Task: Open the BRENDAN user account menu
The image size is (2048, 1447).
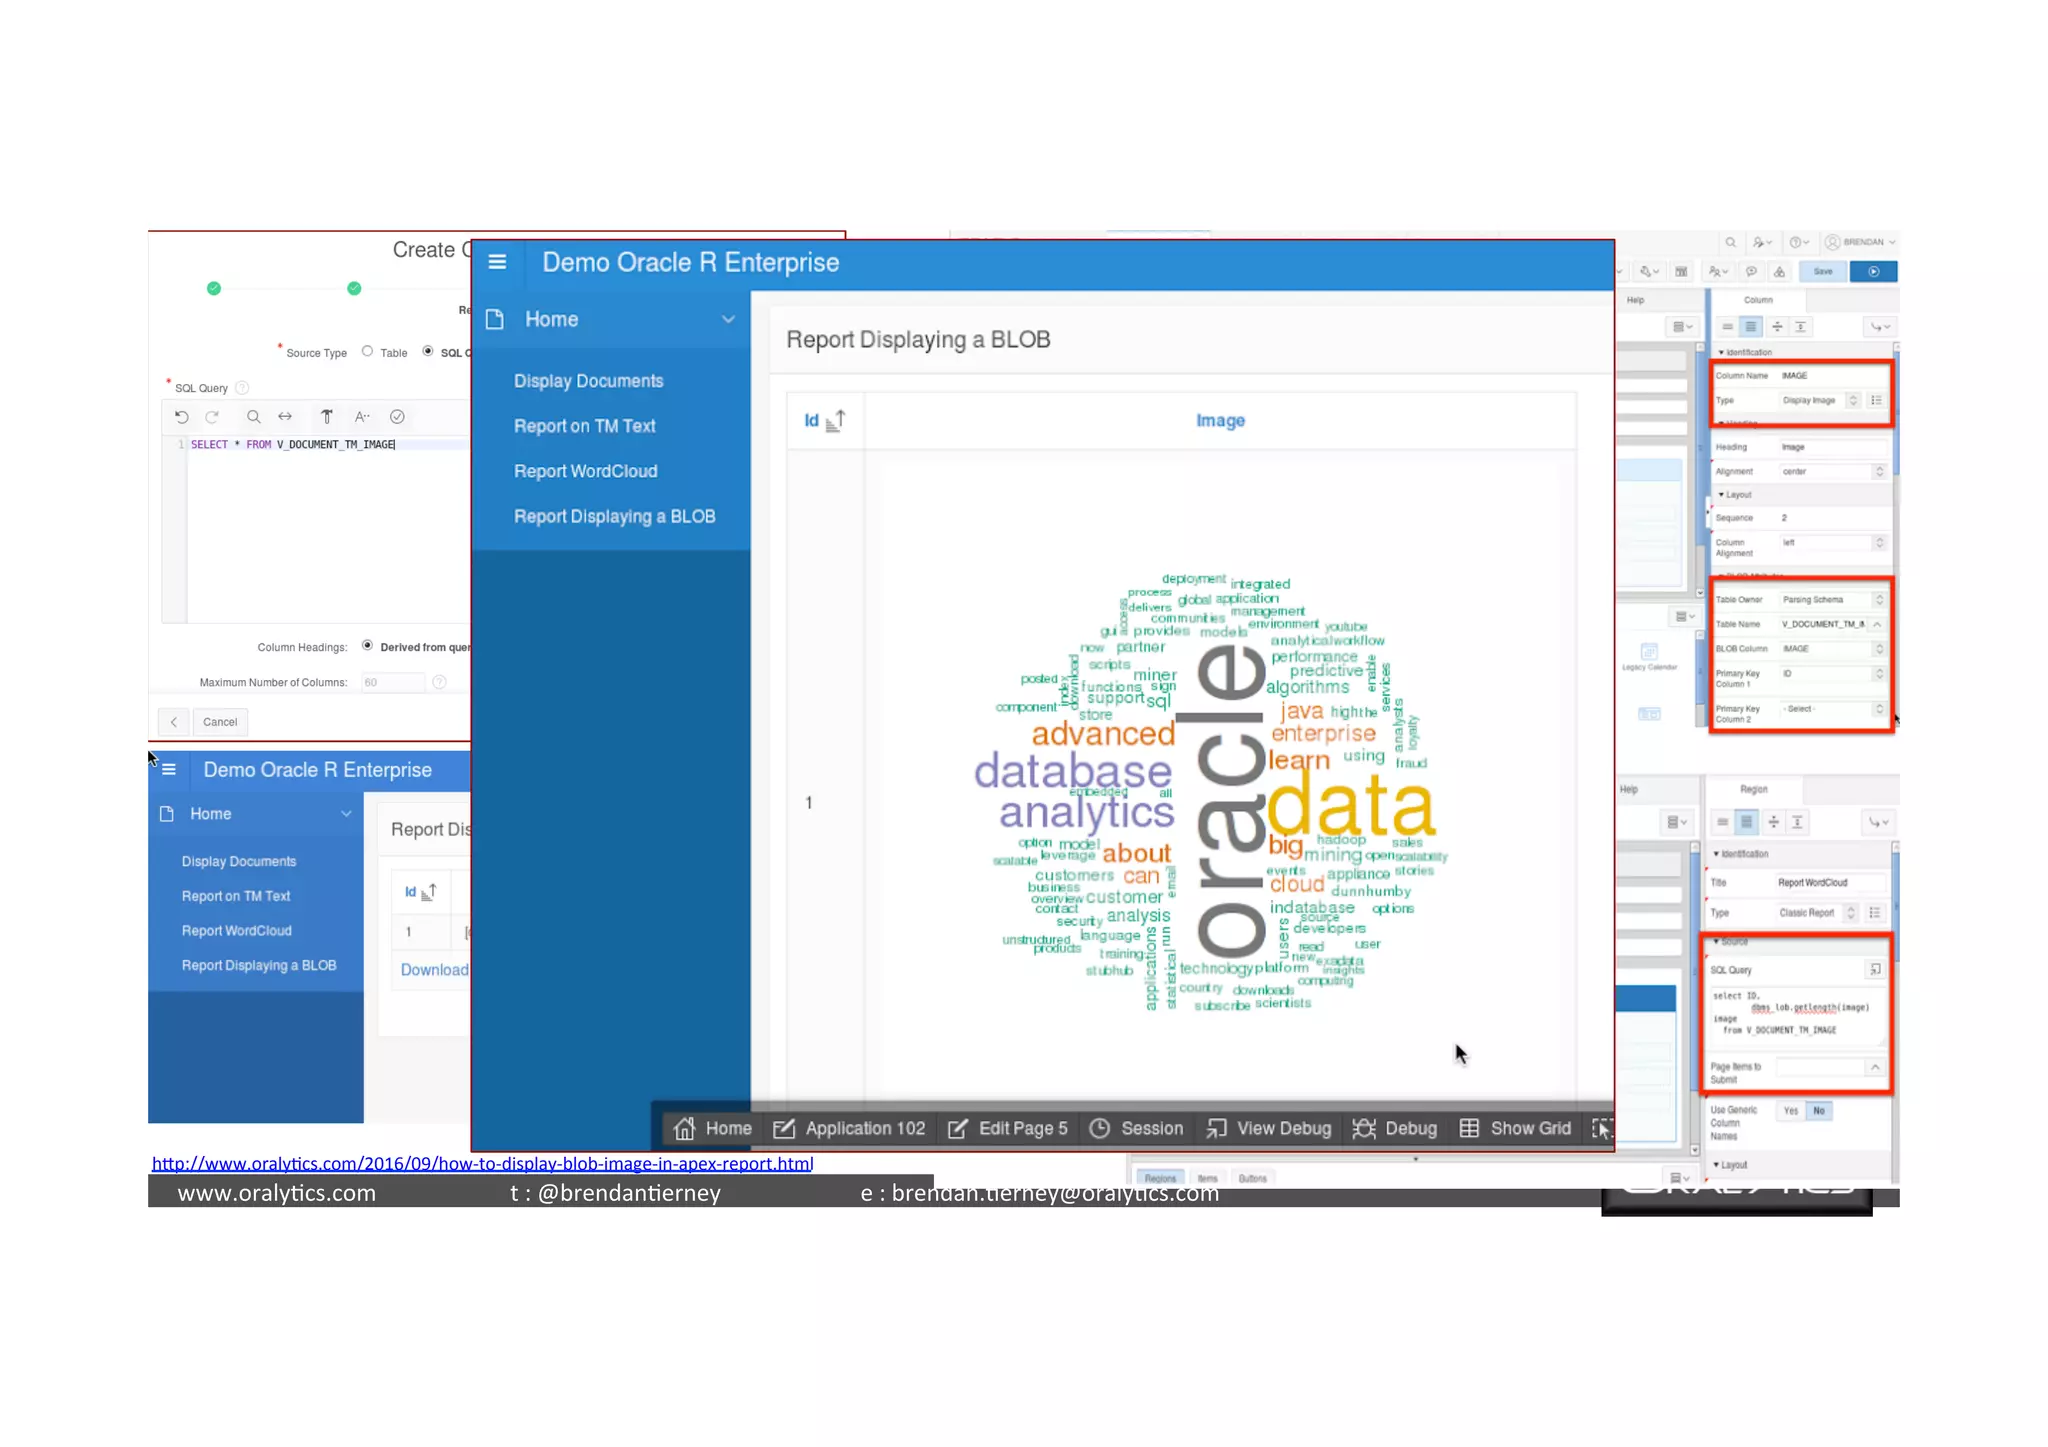Action: [x=1860, y=242]
